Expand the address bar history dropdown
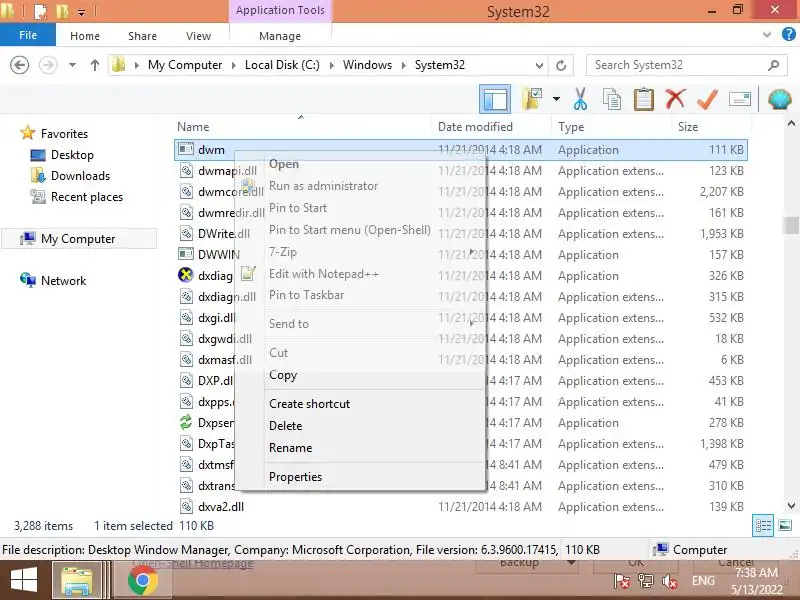The height and width of the screenshot is (600, 800). coord(539,65)
